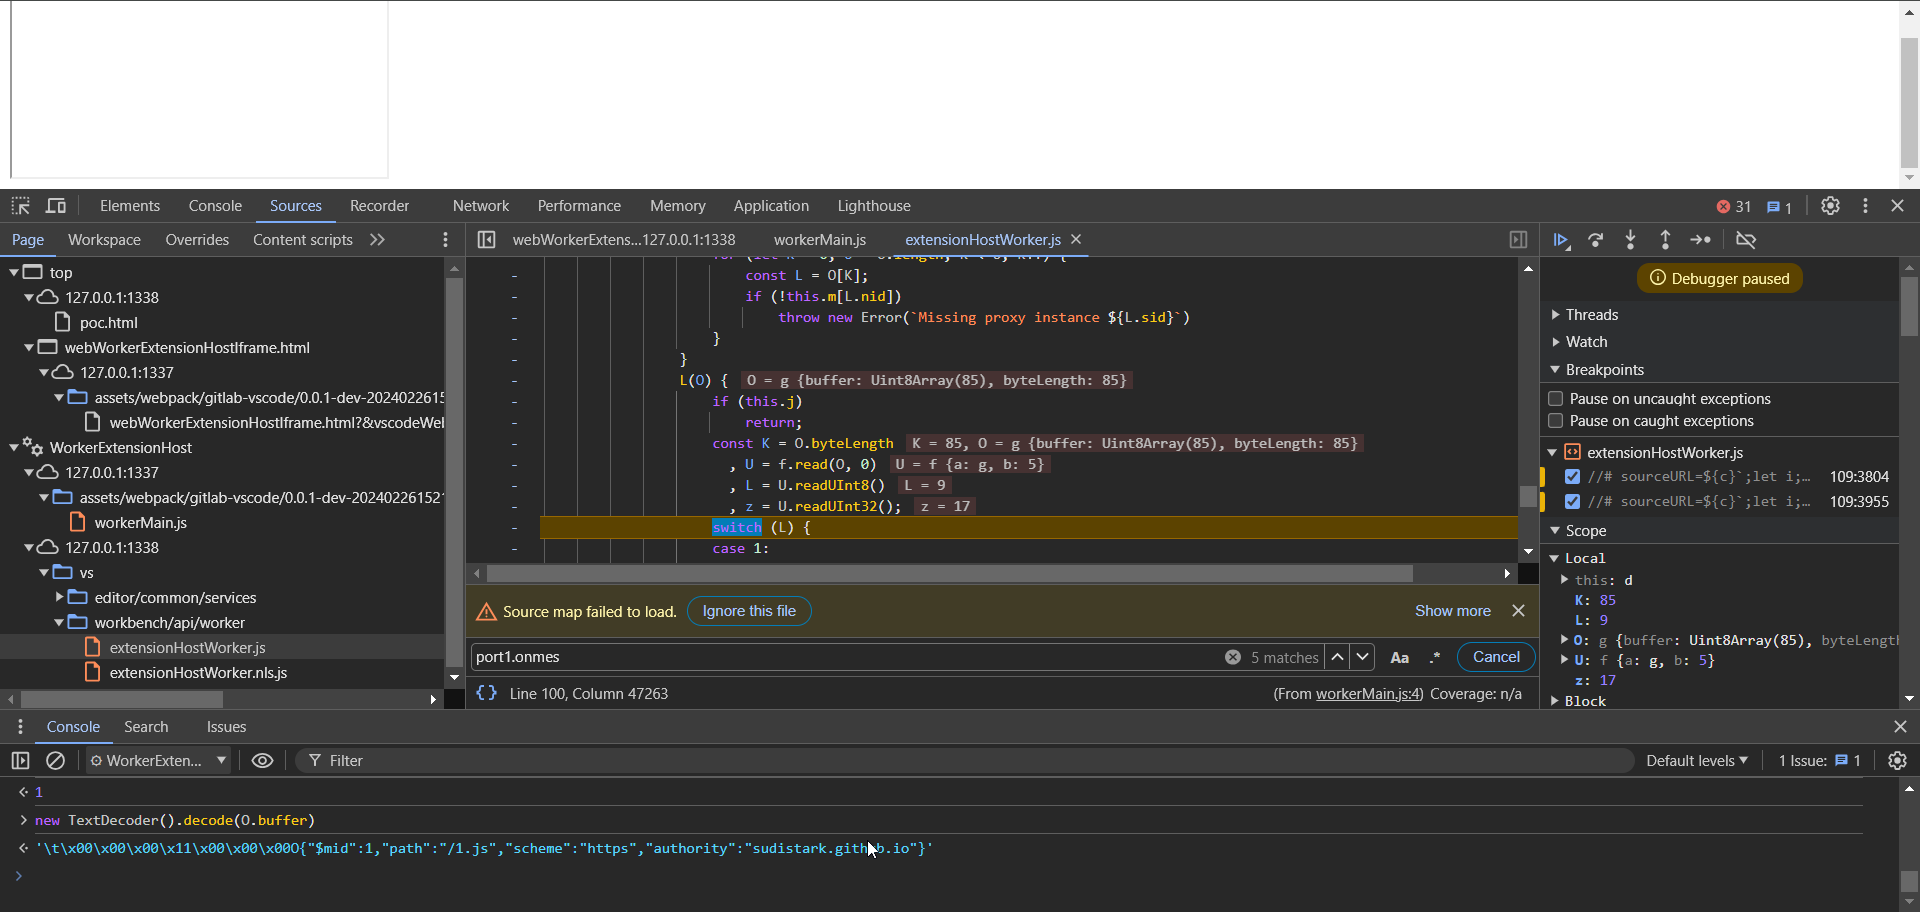The height and width of the screenshot is (912, 1920).
Task: Resume script execution
Action: pyautogui.click(x=1561, y=240)
